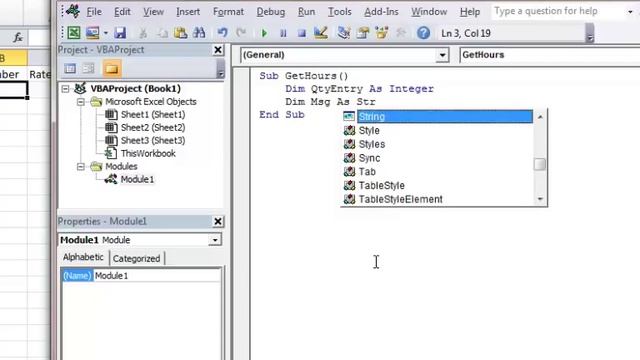Image resolution: width=640 pixels, height=360 pixels.
Task: Click the autocomplete list scrollbar thumb
Action: 540,164
